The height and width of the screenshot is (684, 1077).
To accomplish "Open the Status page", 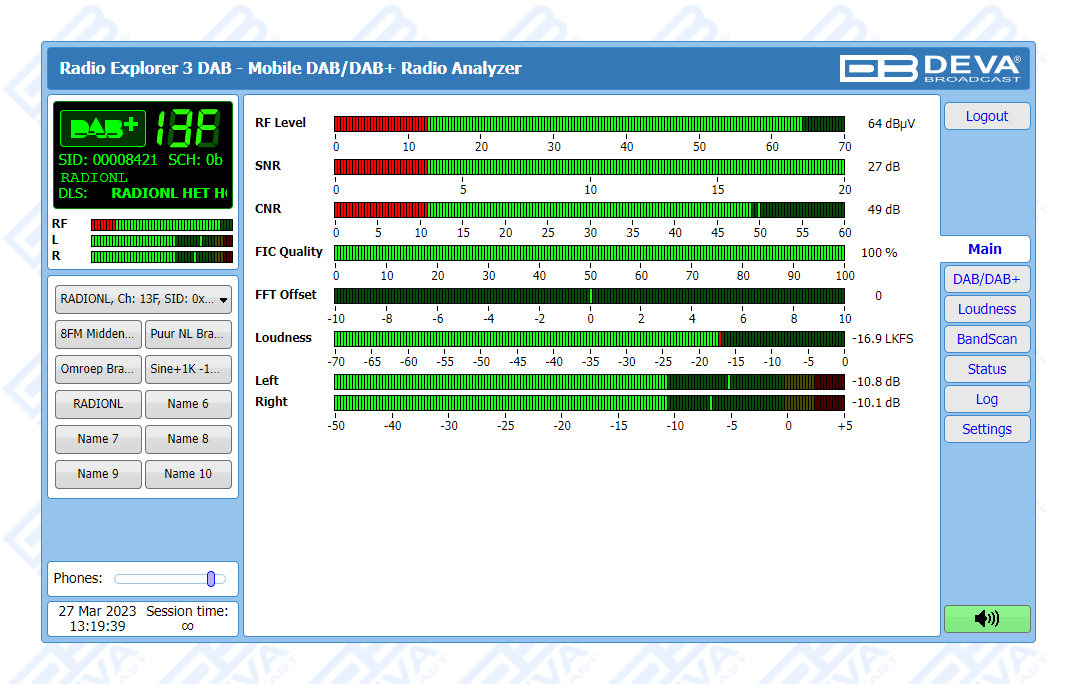I will [986, 369].
